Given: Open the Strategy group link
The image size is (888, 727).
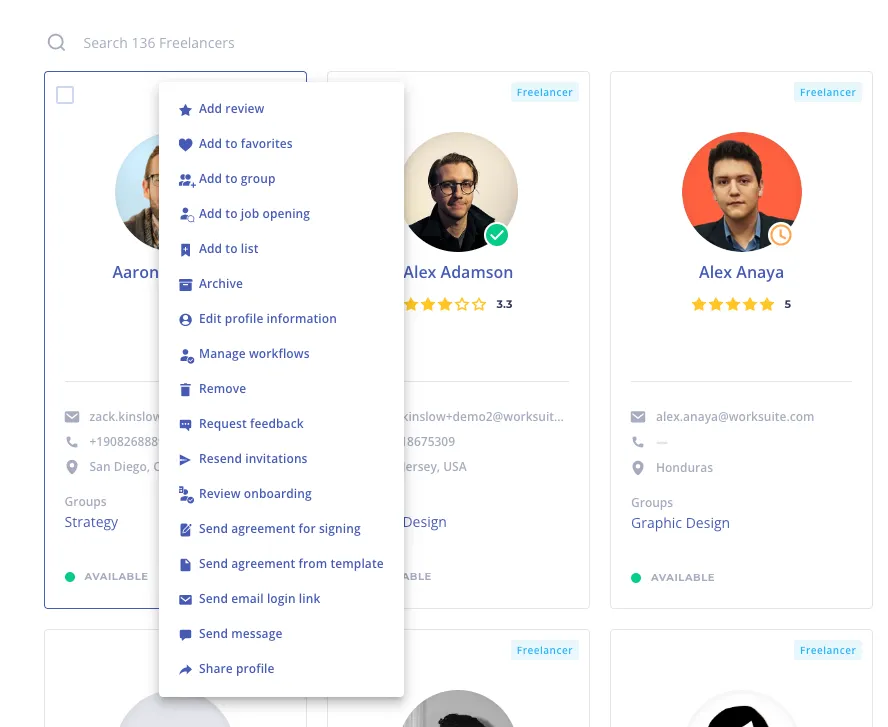Looking at the screenshot, I should [91, 522].
